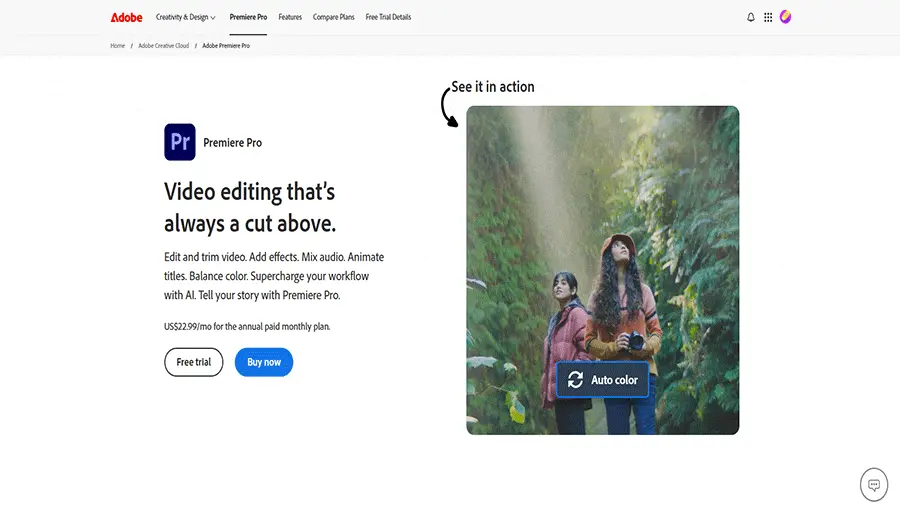Open the apps grid launcher
The image size is (900, 506).
click(x=768, y=17)
